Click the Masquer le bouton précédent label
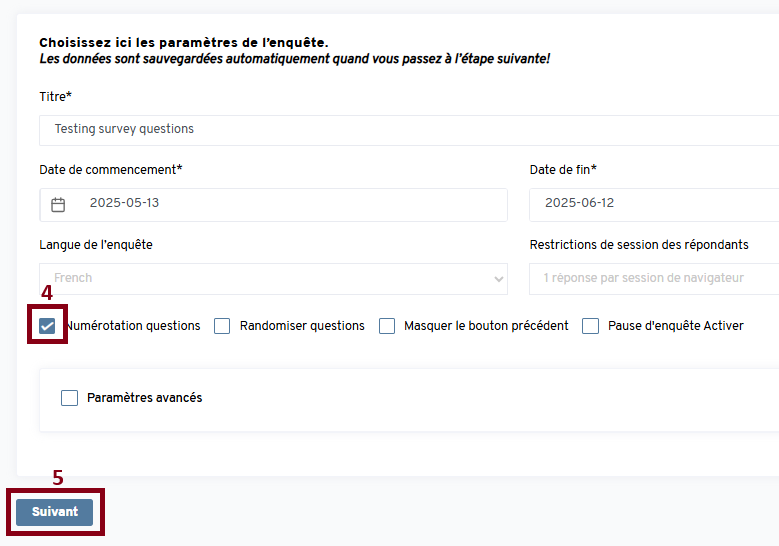 click(x=486, y=326)
